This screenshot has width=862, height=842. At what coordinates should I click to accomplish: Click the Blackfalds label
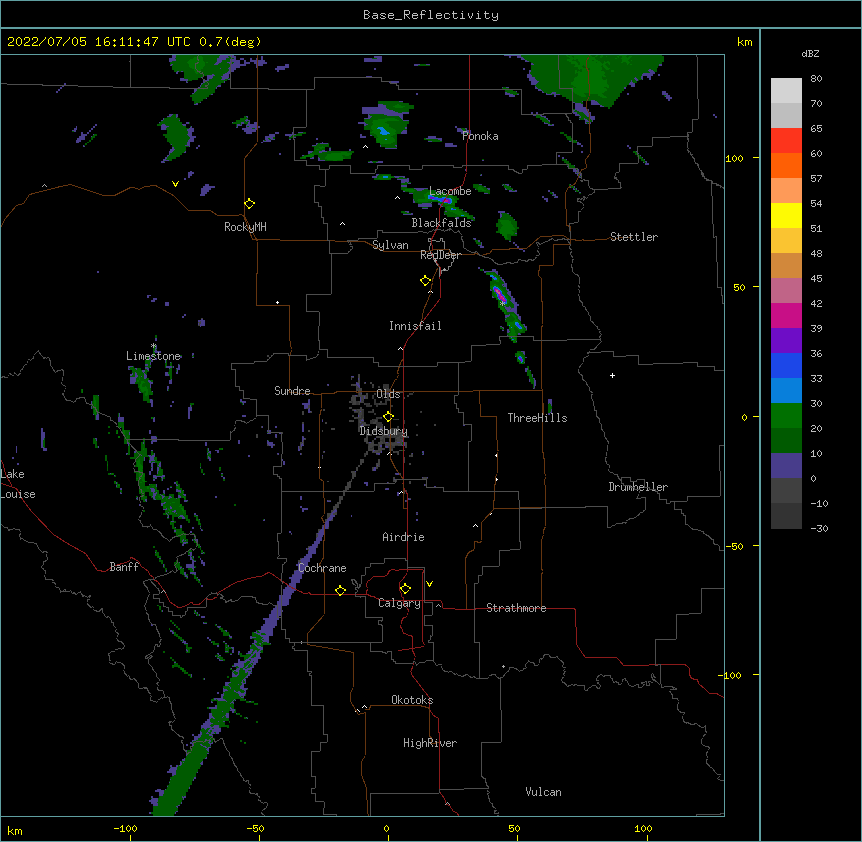[x=441, y=223]
